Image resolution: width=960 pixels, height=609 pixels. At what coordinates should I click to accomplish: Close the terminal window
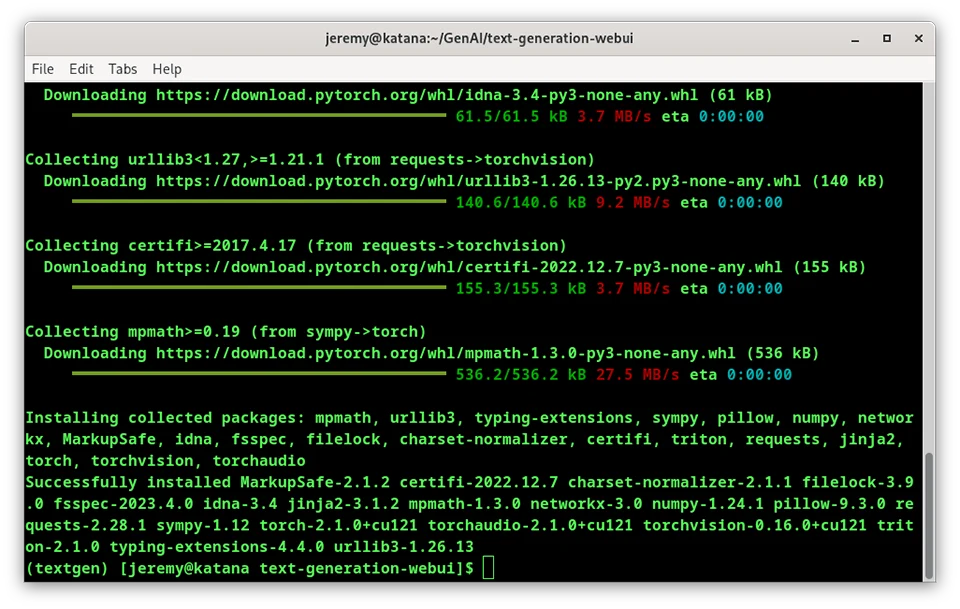point(918,39)
